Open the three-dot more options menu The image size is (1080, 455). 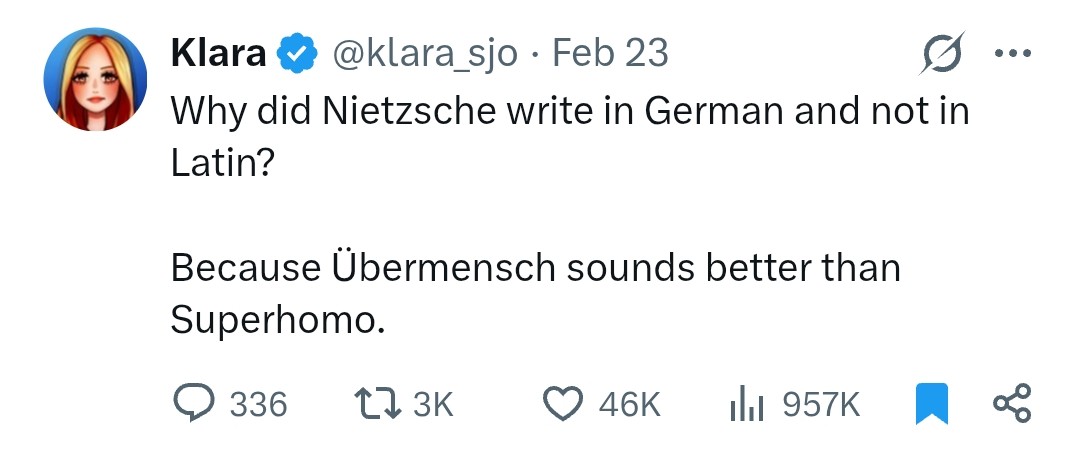[1011, 53]
